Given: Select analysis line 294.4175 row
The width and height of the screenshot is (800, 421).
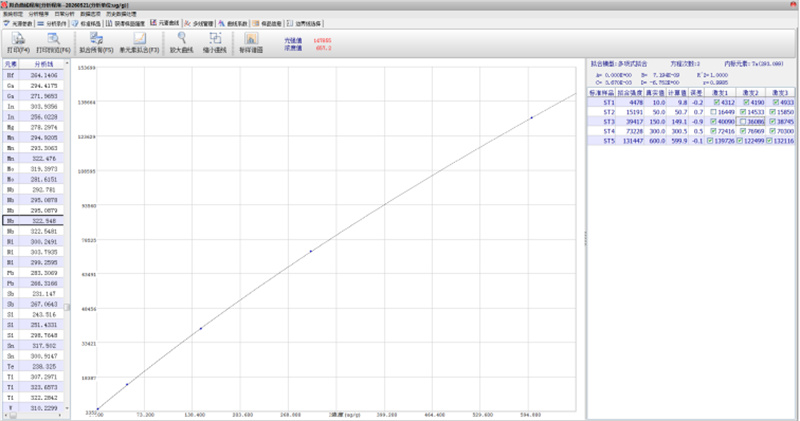Looking at the screenshot, I should tap(33, 86).
